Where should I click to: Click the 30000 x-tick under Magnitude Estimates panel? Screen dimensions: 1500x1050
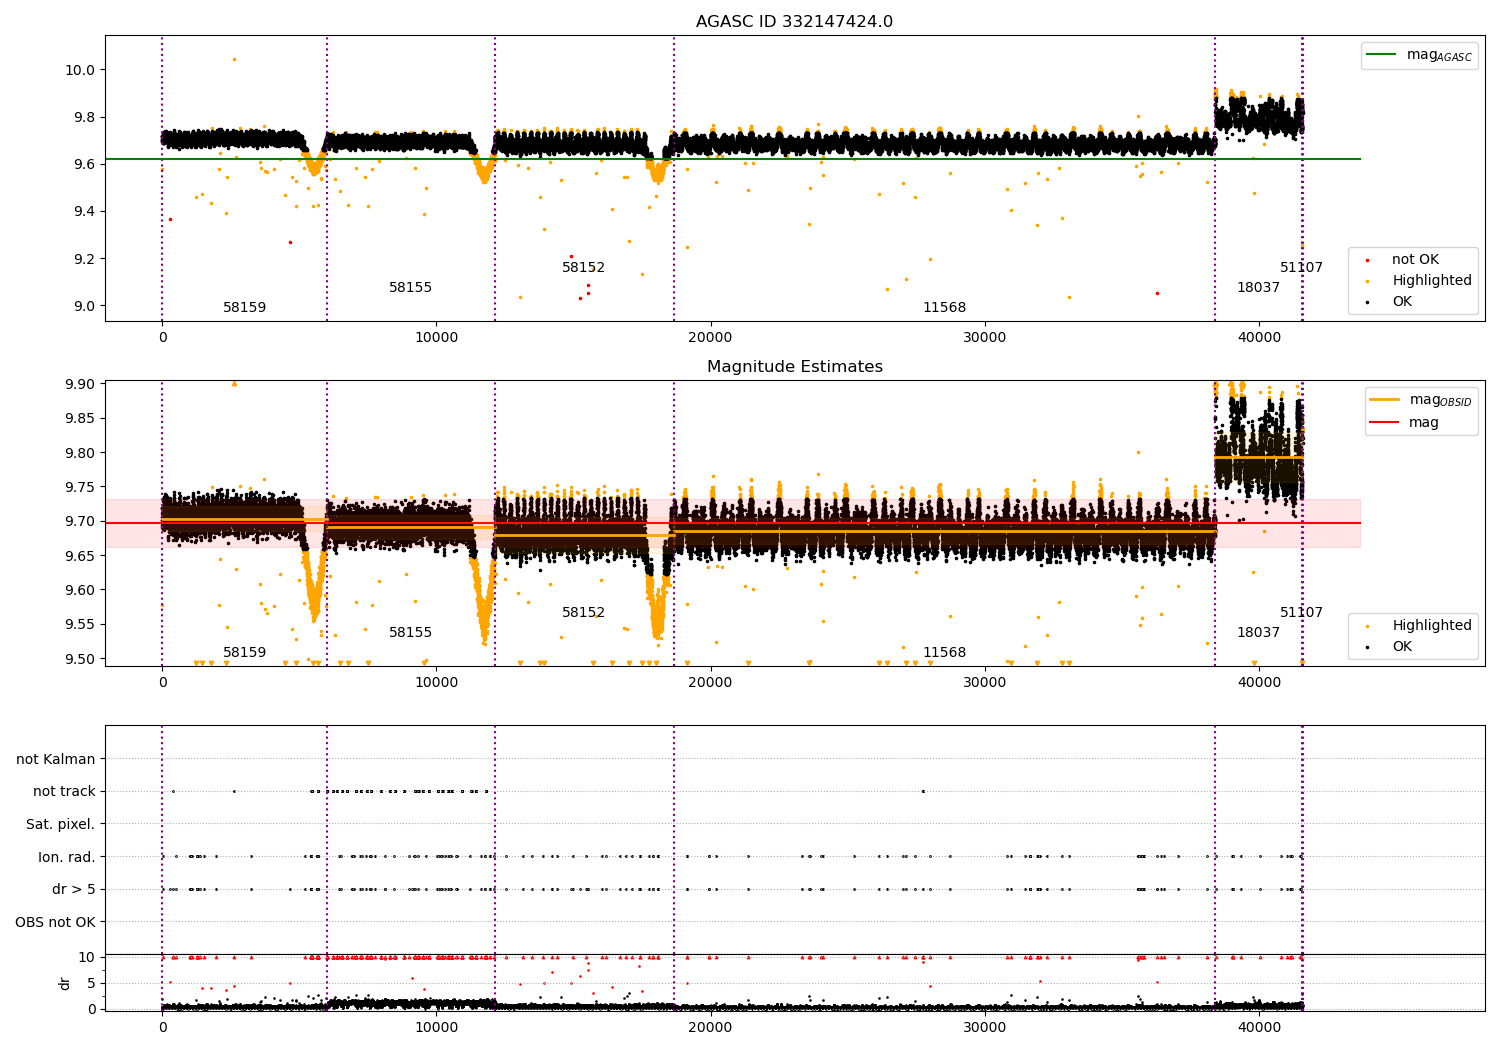pos(984,683)
